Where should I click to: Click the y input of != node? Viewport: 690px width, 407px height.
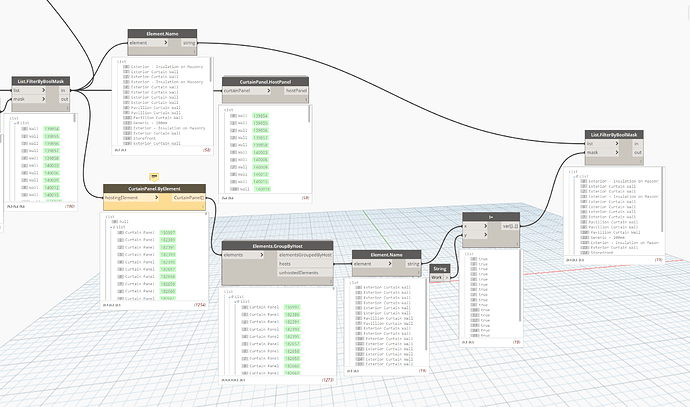(x=475, y=235)
